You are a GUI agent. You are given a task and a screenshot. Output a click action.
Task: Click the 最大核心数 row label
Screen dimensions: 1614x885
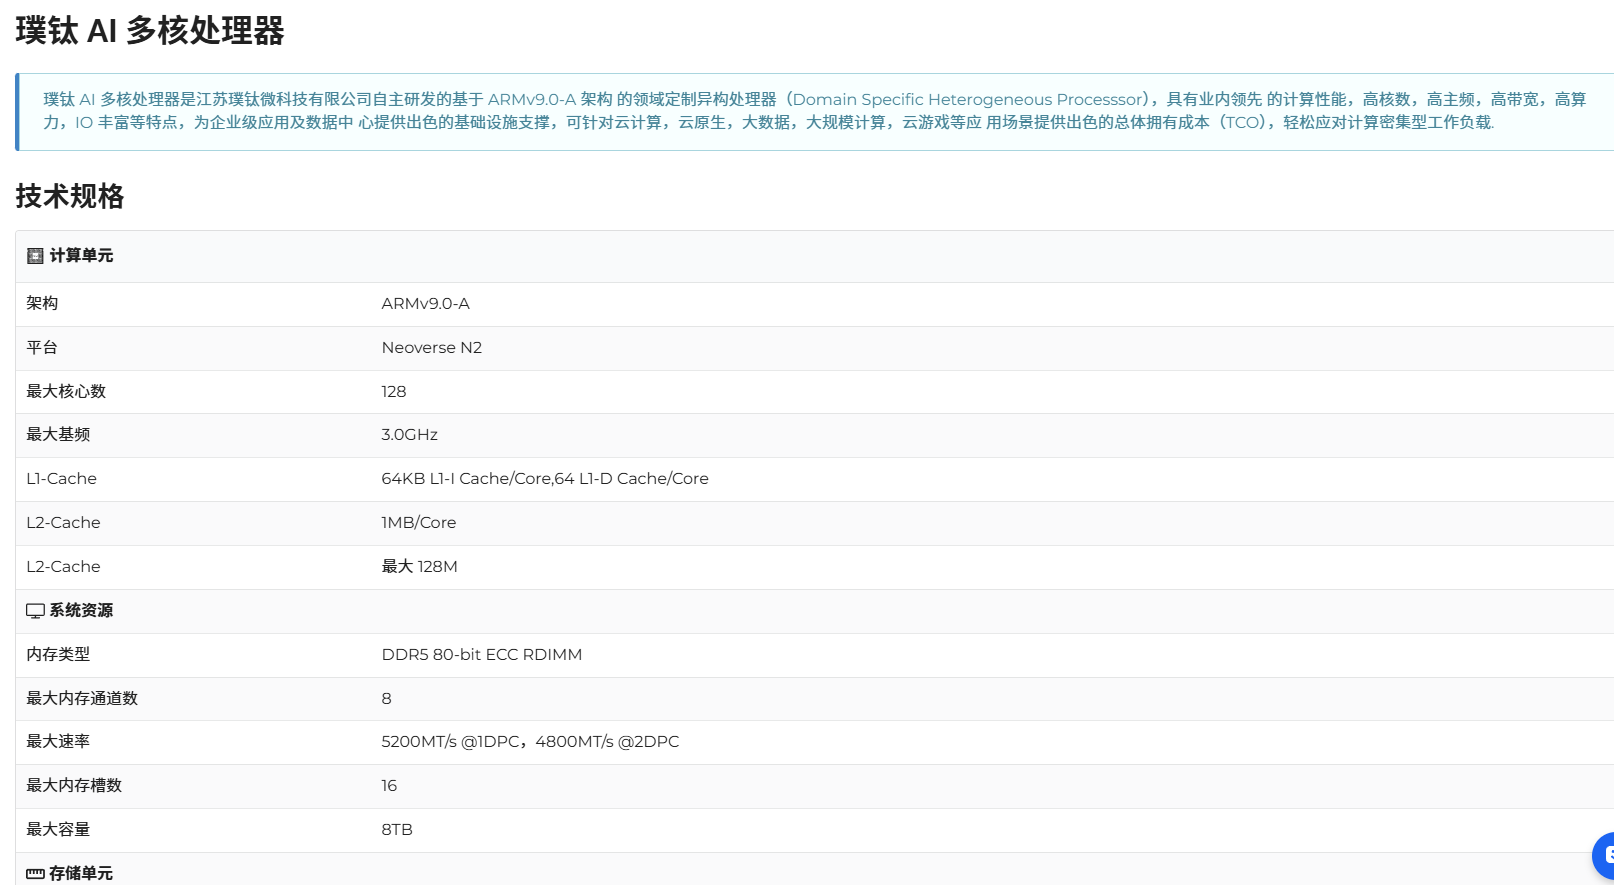(x=66, y=392)
